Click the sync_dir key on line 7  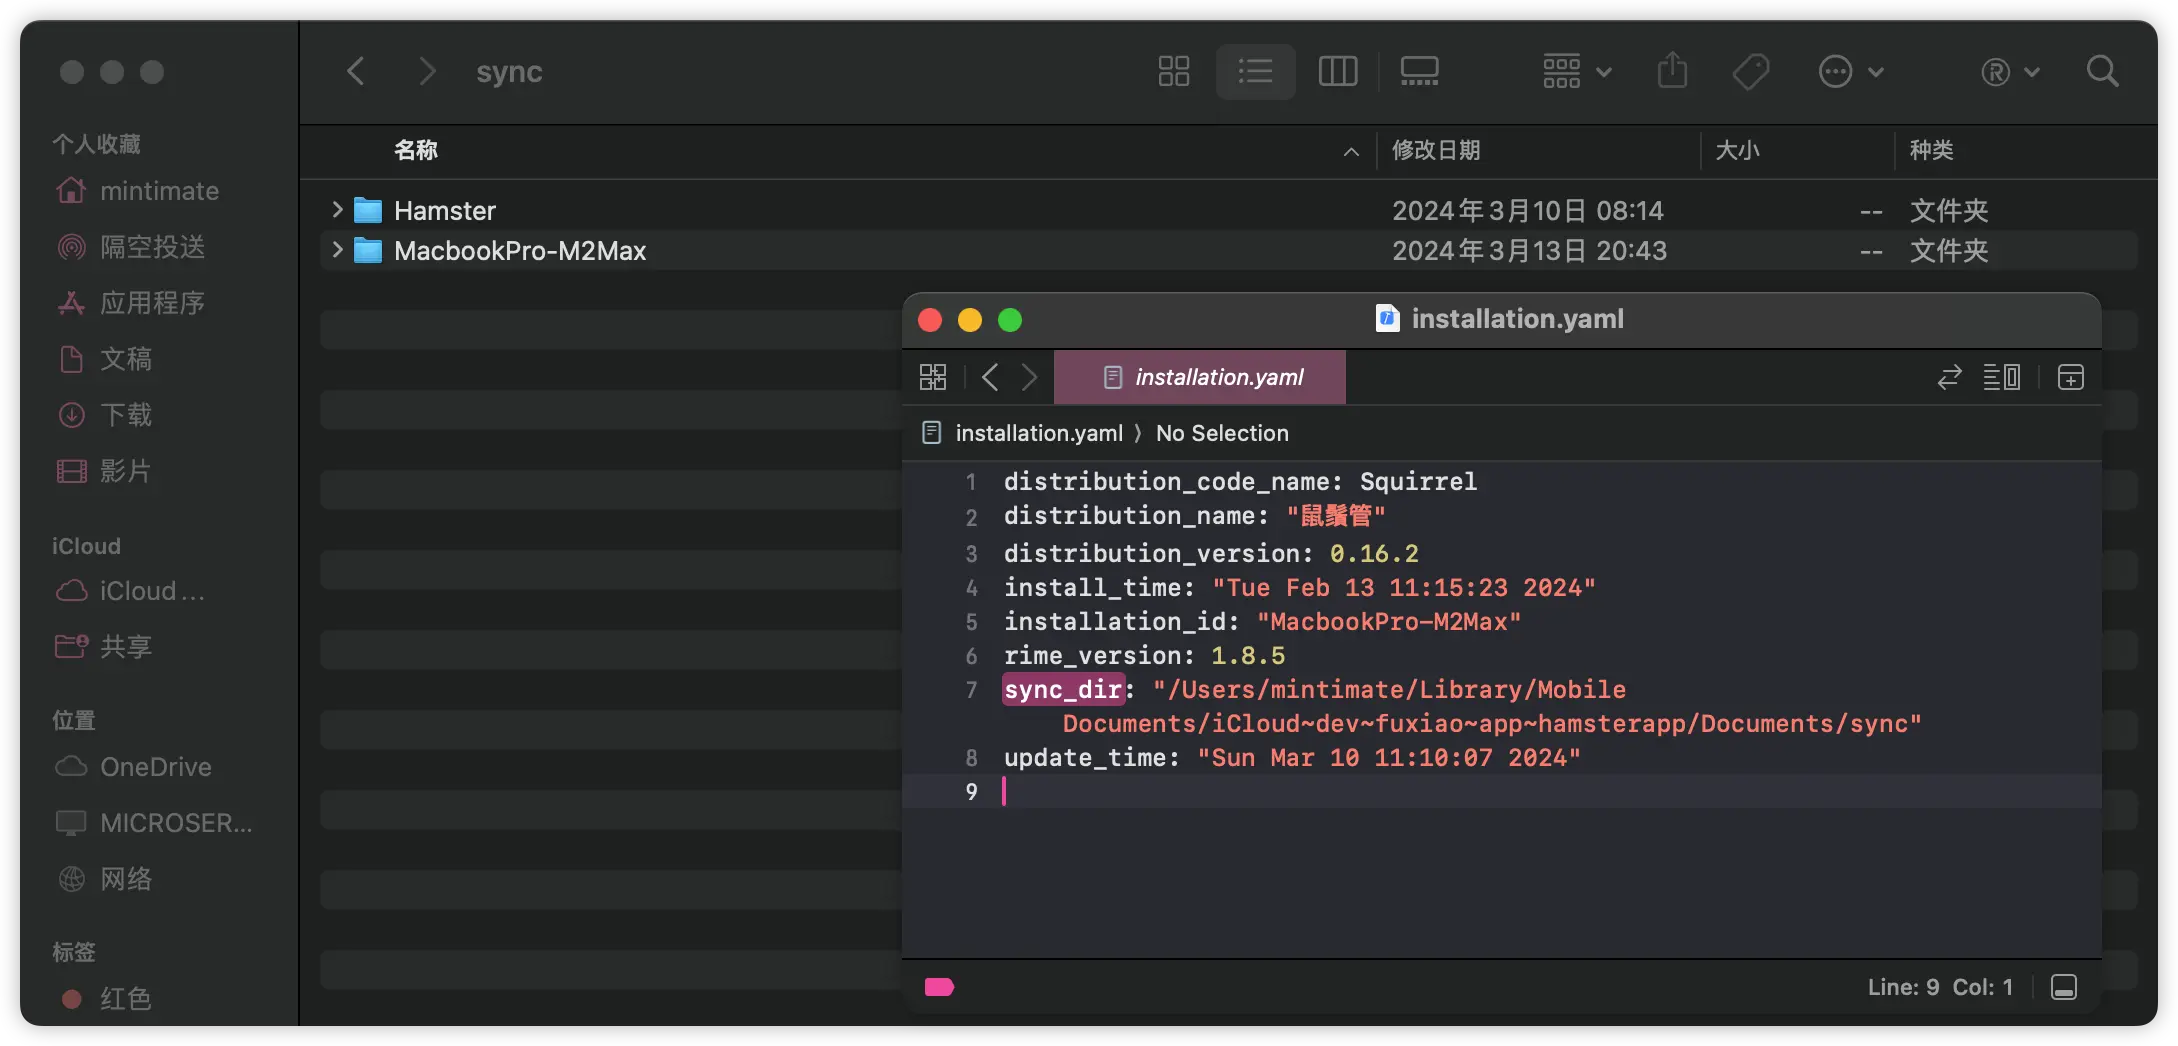[x=1063, y=689]
